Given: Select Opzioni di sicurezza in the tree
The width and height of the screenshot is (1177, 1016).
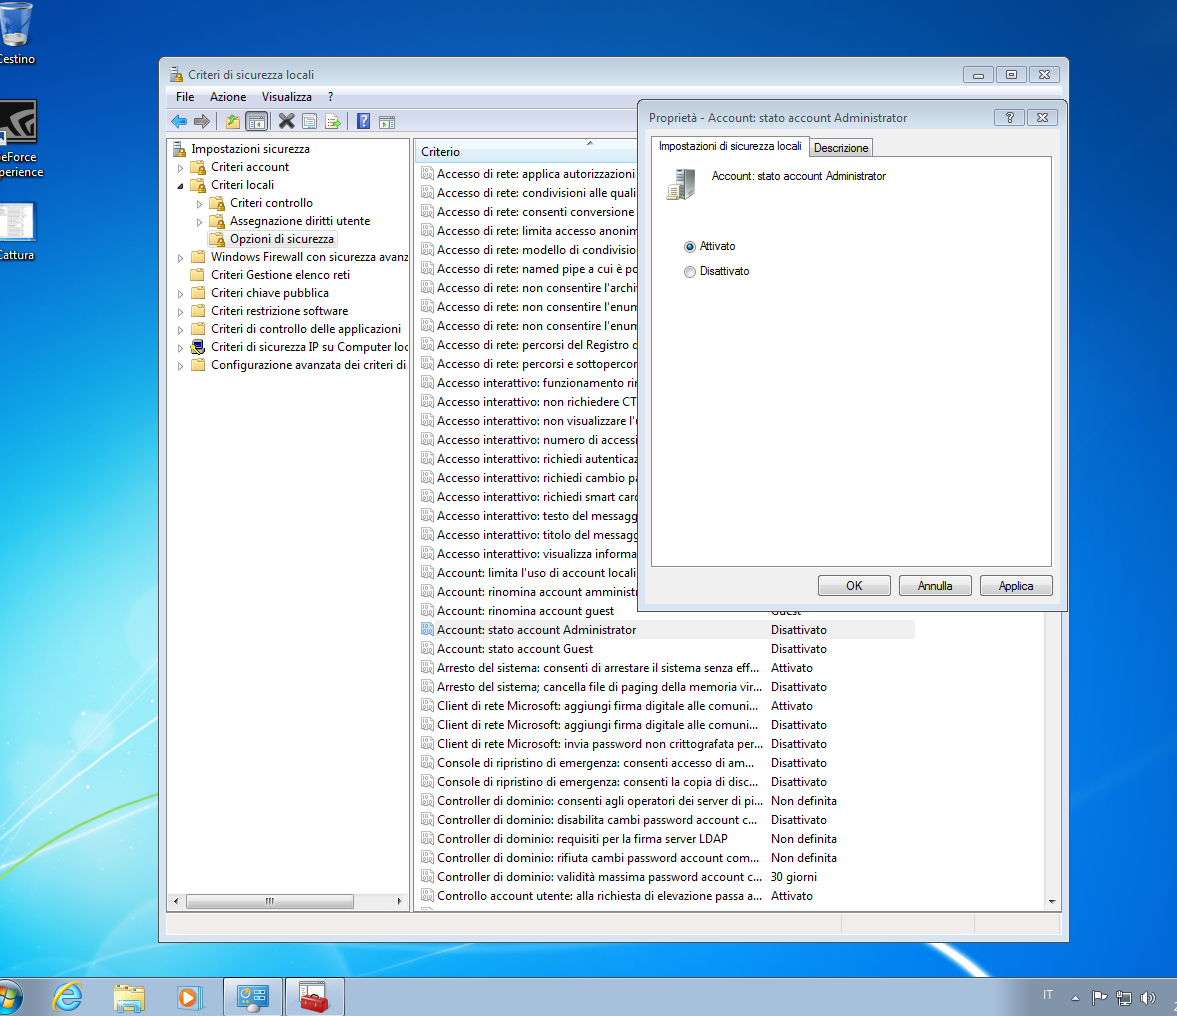Looking at the screenshot, I should coord(281,239).
